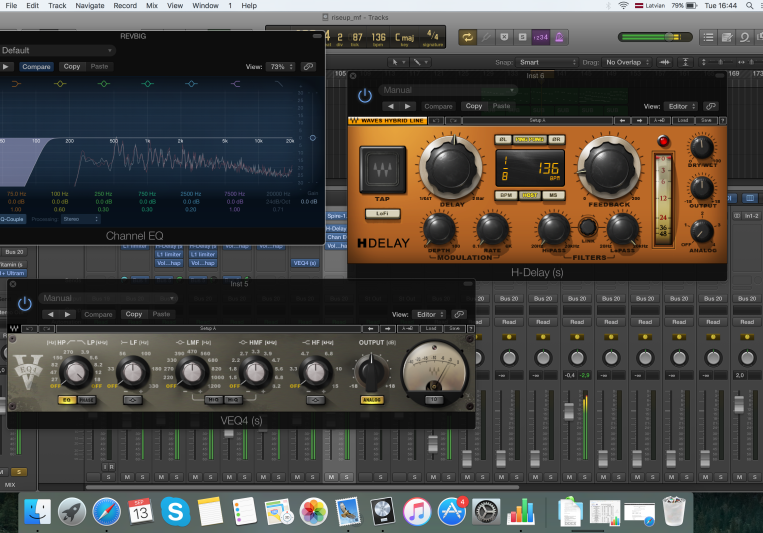Screen dimensions: 763x533
Task: Open the List Editors panel
Action: 708,37
